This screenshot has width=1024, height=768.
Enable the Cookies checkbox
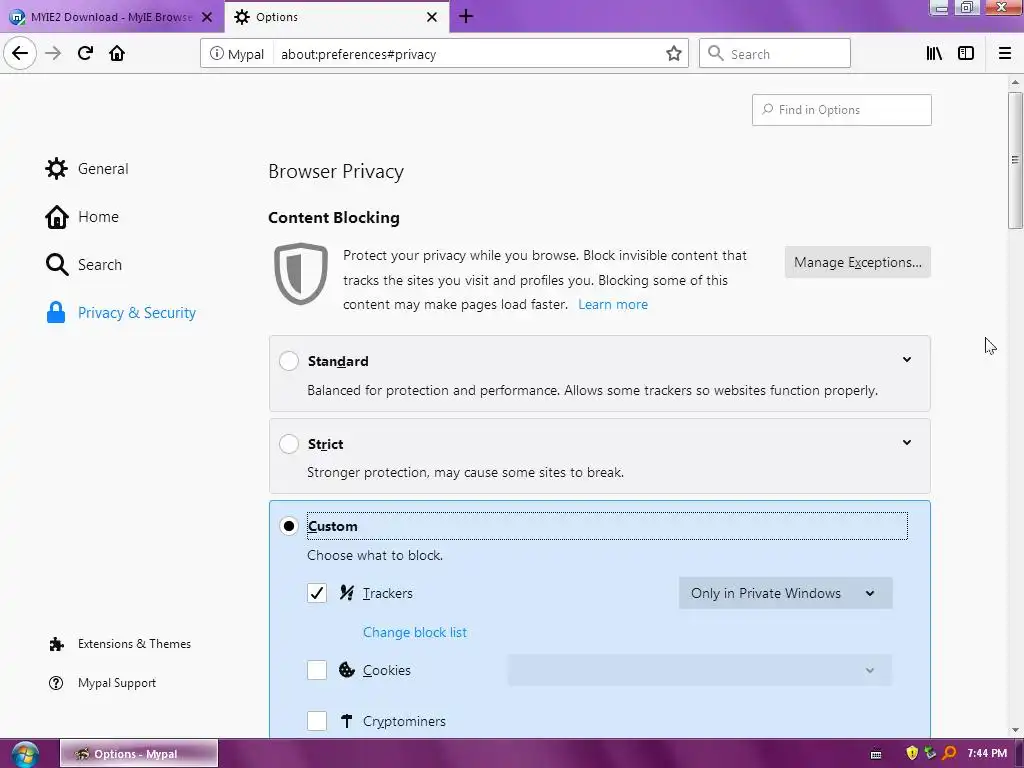[x=317, y=670]
